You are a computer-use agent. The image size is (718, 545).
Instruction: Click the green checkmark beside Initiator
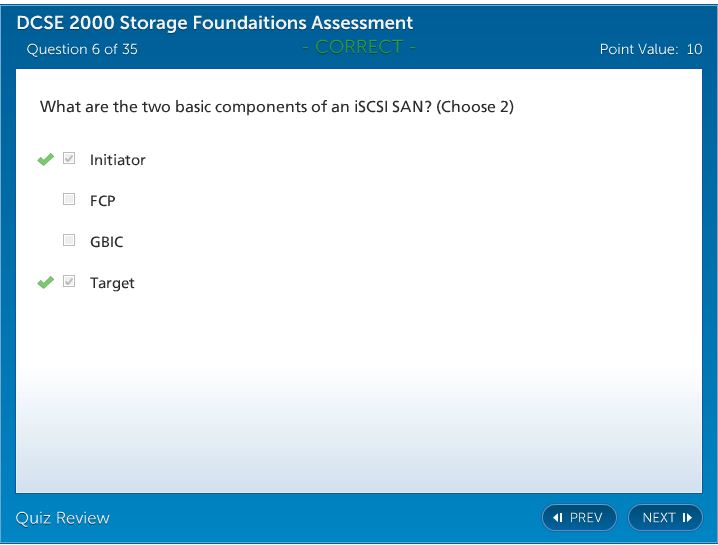tap(44, 160)
